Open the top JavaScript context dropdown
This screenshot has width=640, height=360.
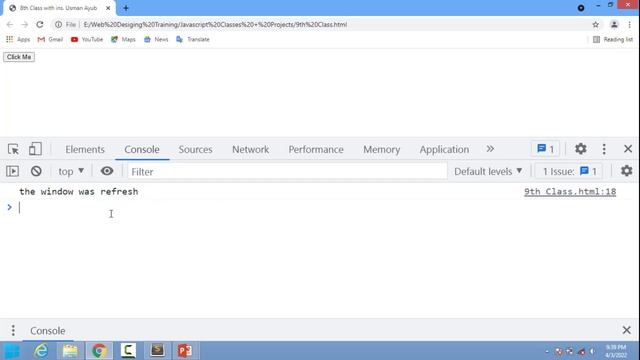click(71, 171)
